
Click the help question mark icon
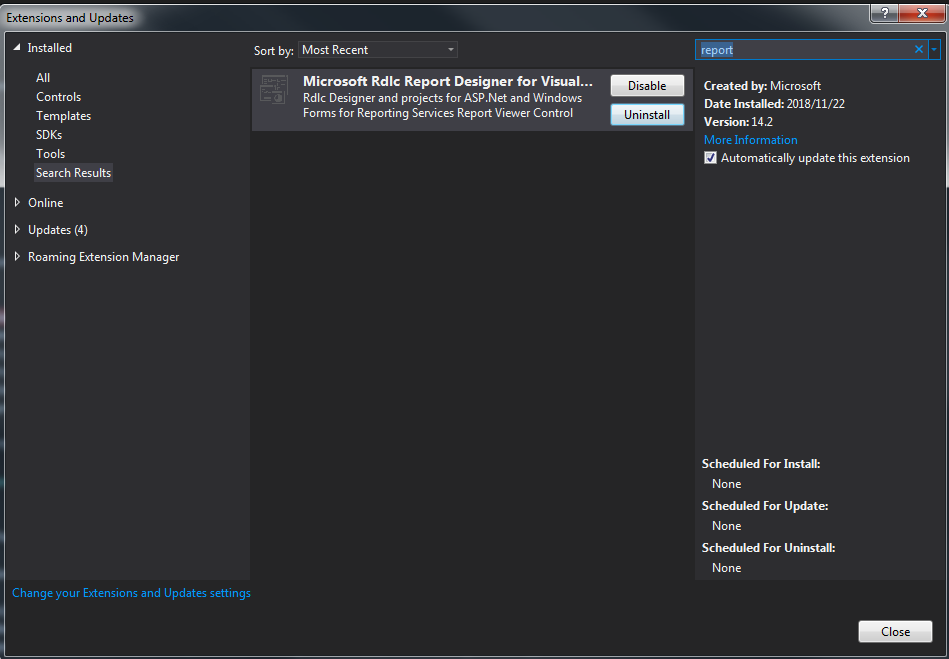(887, 13)
